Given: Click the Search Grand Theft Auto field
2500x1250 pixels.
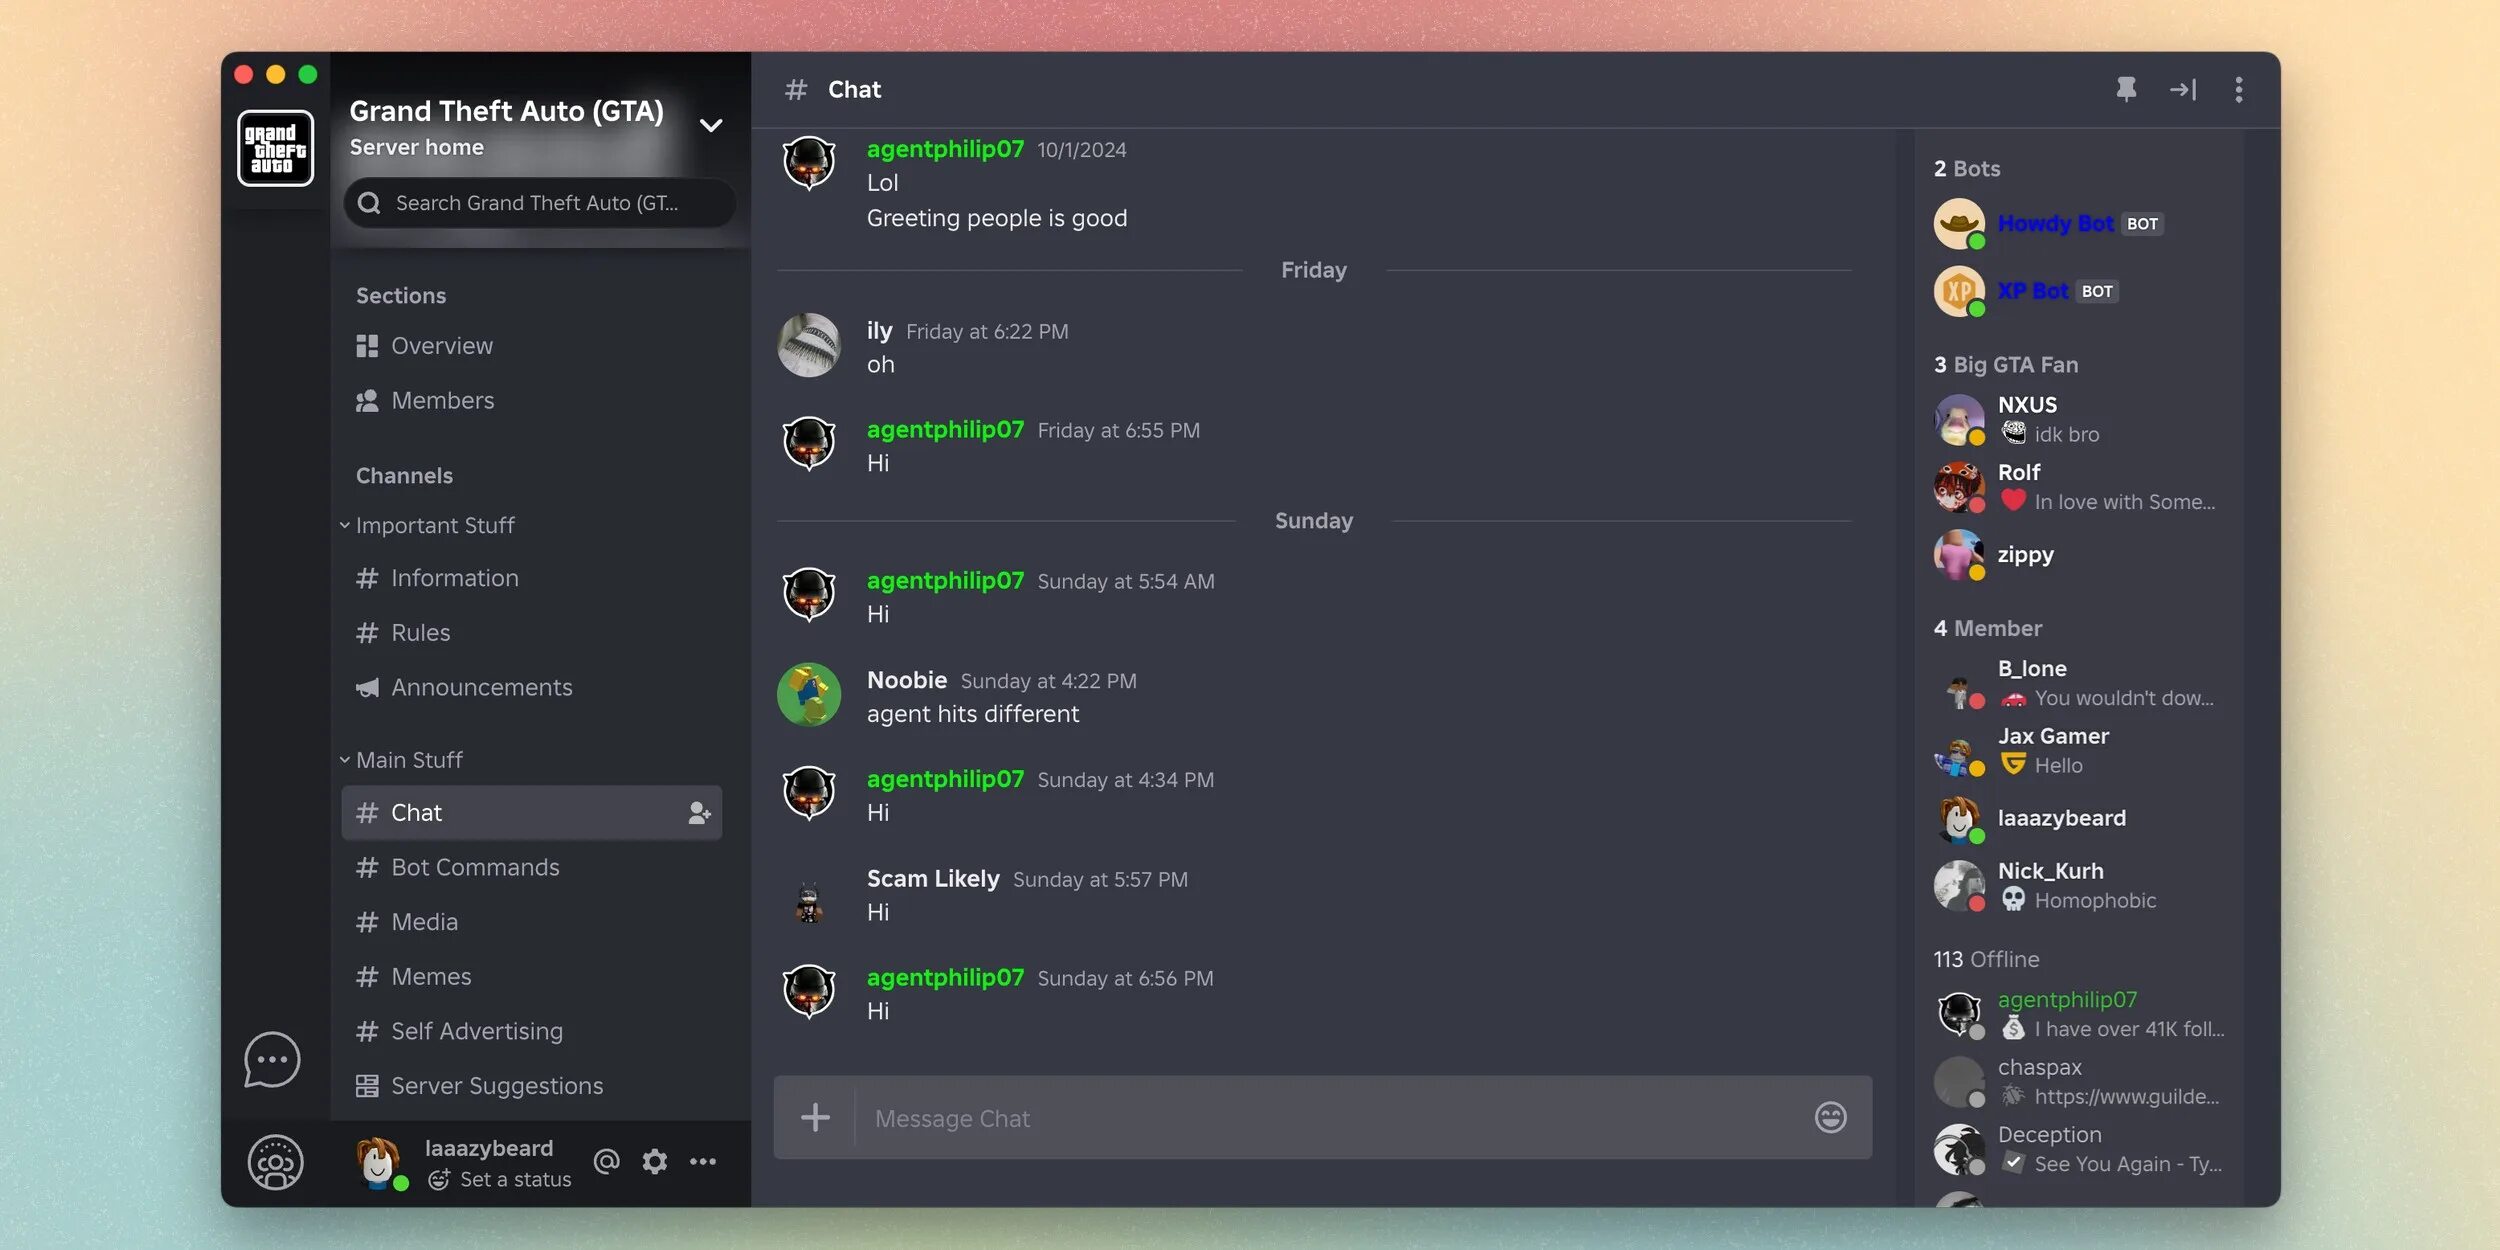Looking at the screenshot, I should click(540, 203).
